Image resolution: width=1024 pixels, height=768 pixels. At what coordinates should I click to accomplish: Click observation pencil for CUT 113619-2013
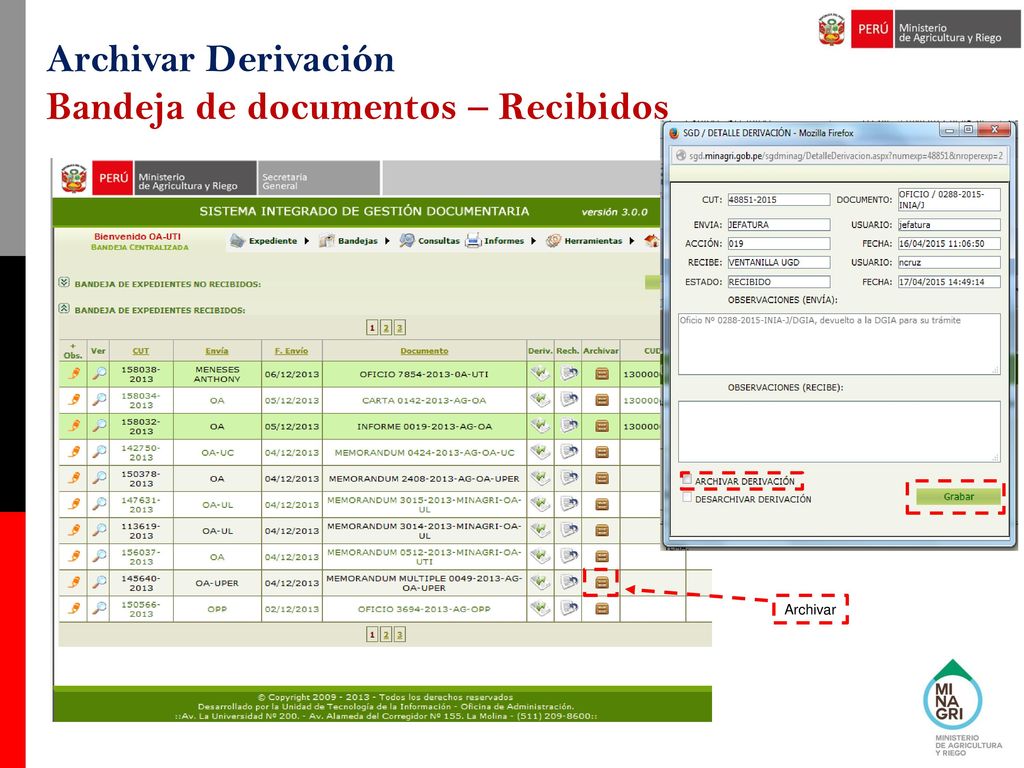74,530
